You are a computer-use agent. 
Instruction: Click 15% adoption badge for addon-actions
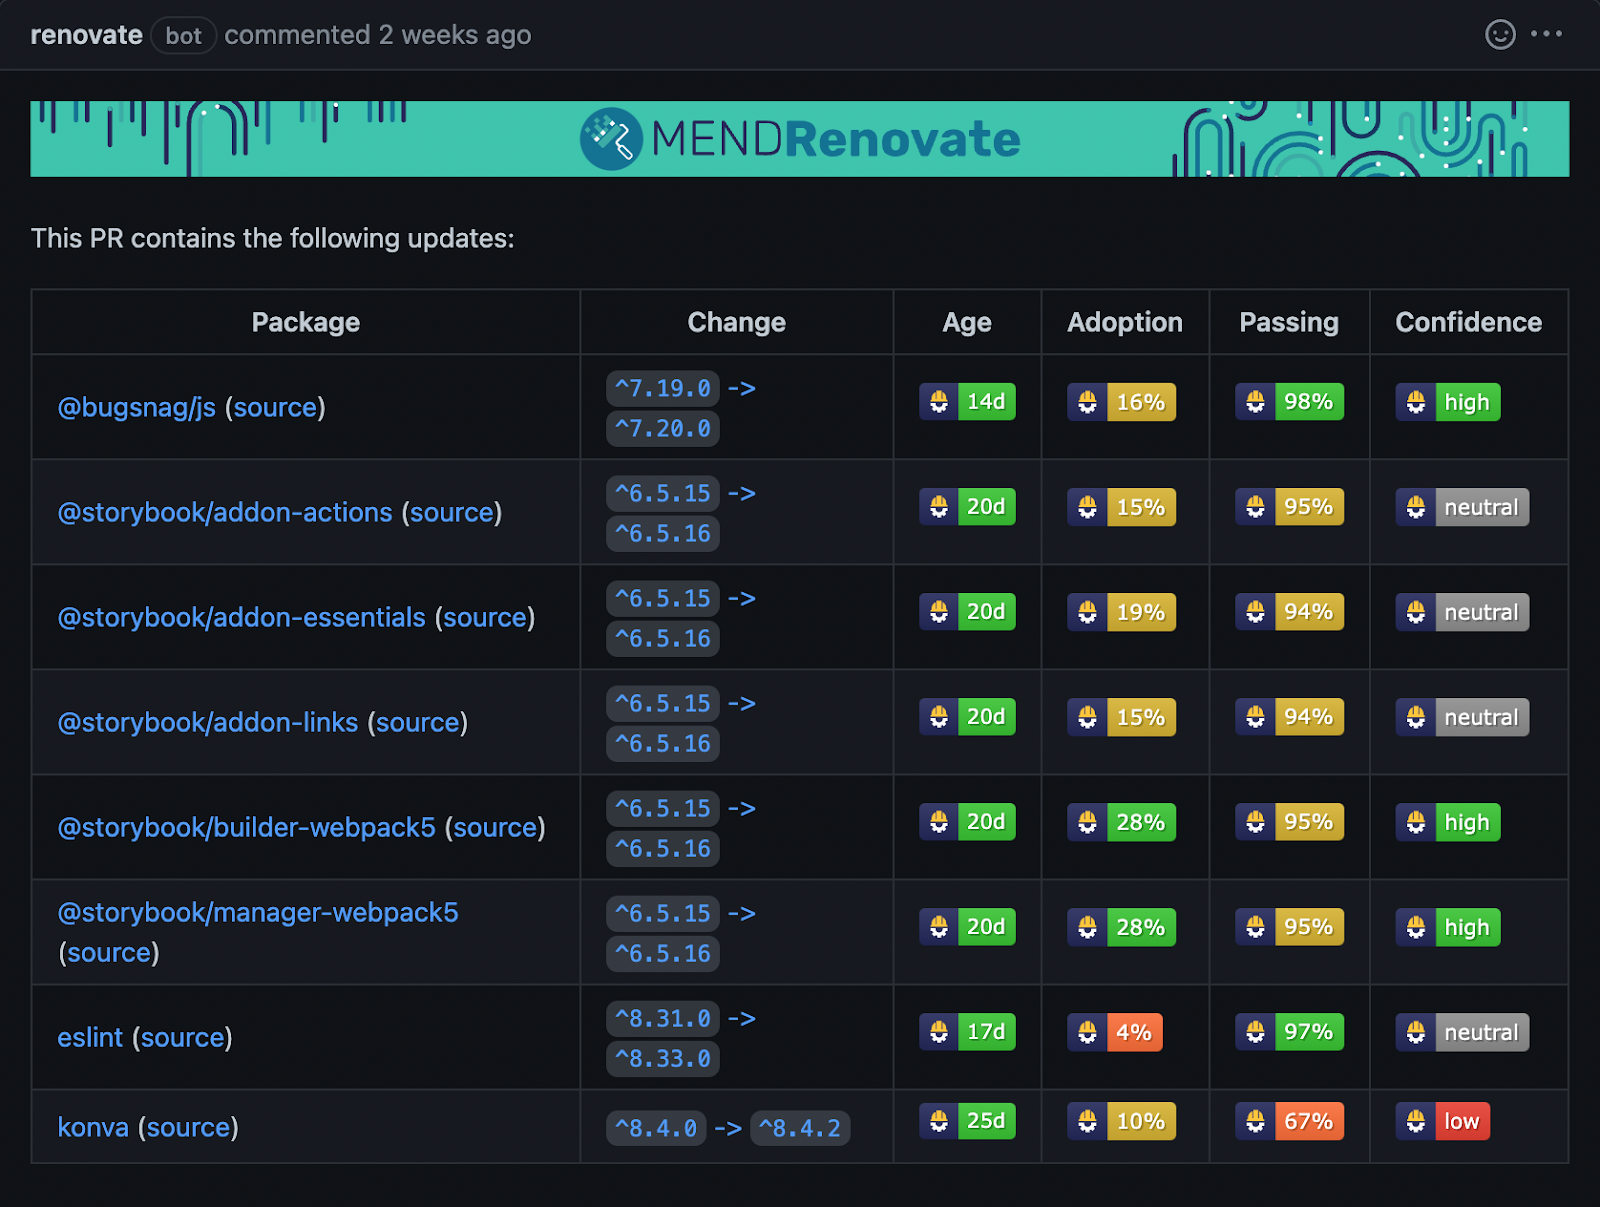pos(1121,507)
